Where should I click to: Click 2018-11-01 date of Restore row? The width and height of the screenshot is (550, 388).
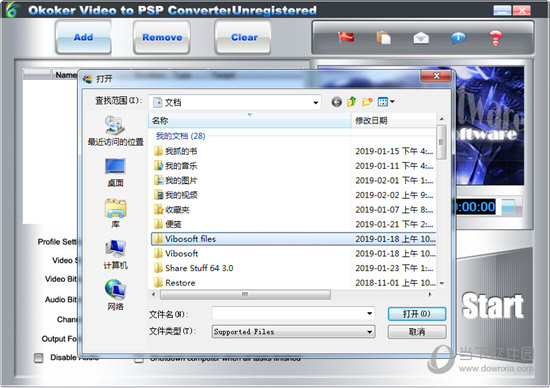click(x=395, y=282)
